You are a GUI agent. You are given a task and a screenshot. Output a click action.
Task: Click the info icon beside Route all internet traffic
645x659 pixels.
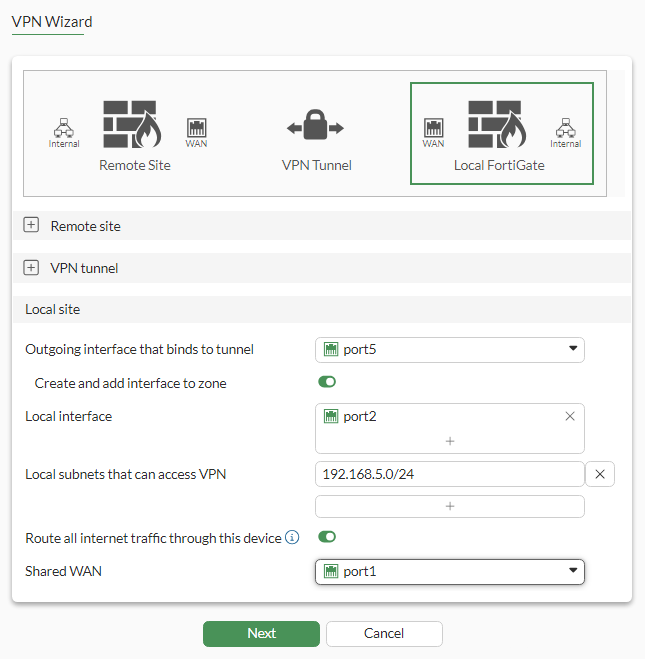click(x=292, y=537)
